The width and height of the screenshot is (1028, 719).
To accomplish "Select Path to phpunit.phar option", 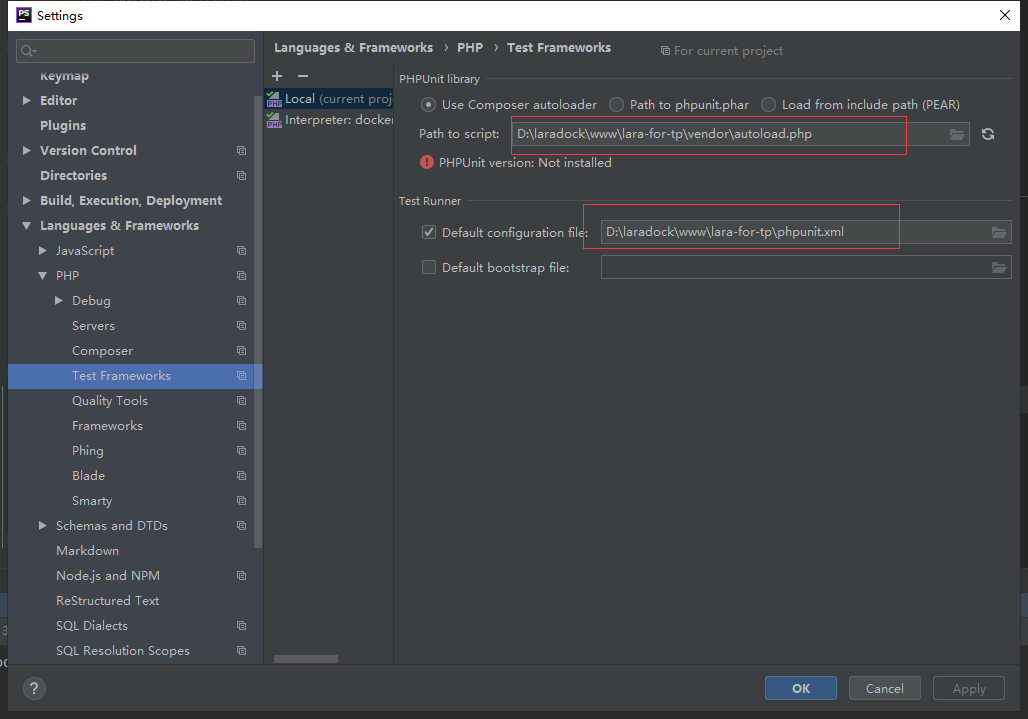I will 616,105.
